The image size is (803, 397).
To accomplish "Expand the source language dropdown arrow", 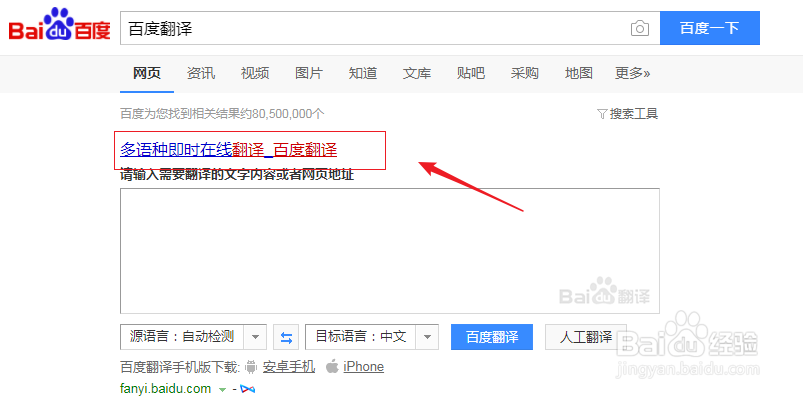I will [x=255, y=337].
